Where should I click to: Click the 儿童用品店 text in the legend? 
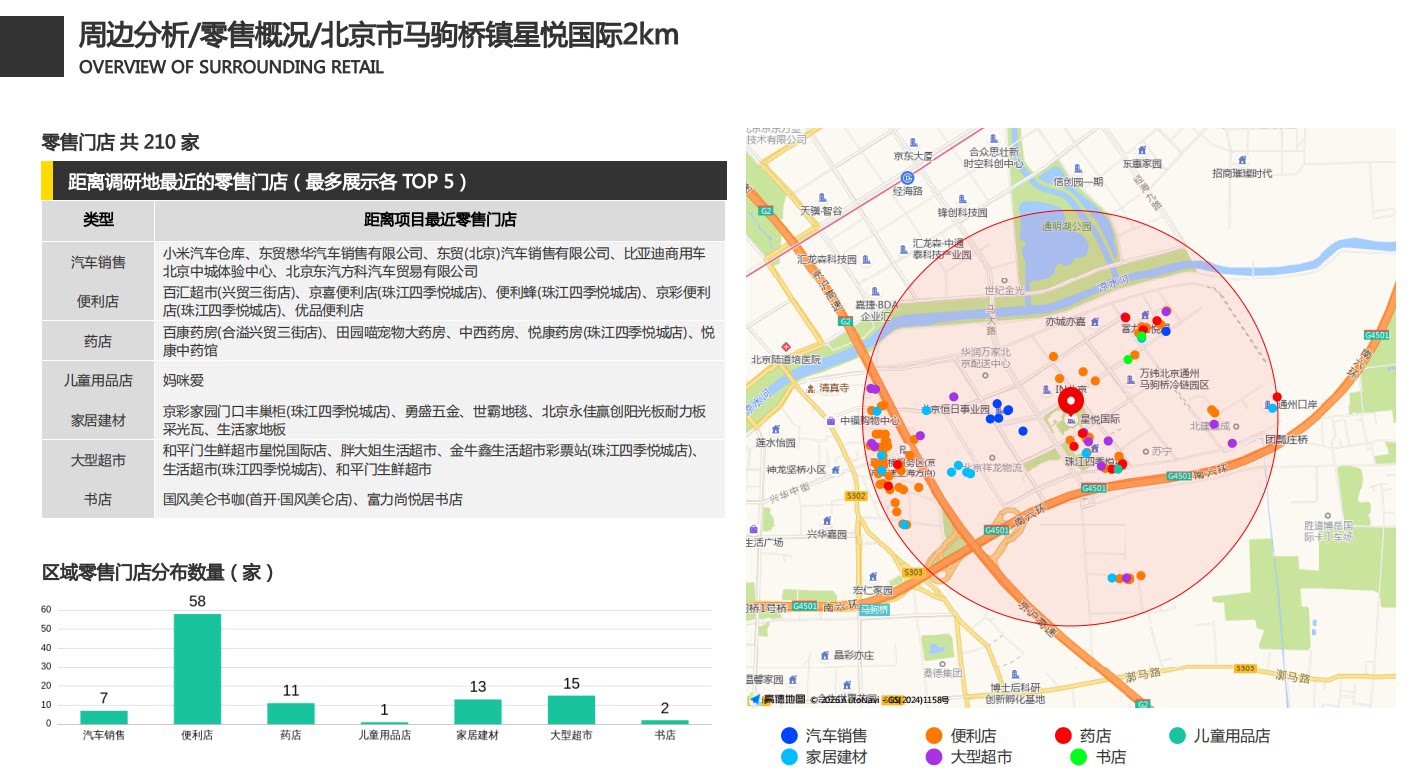(1232, 736)
